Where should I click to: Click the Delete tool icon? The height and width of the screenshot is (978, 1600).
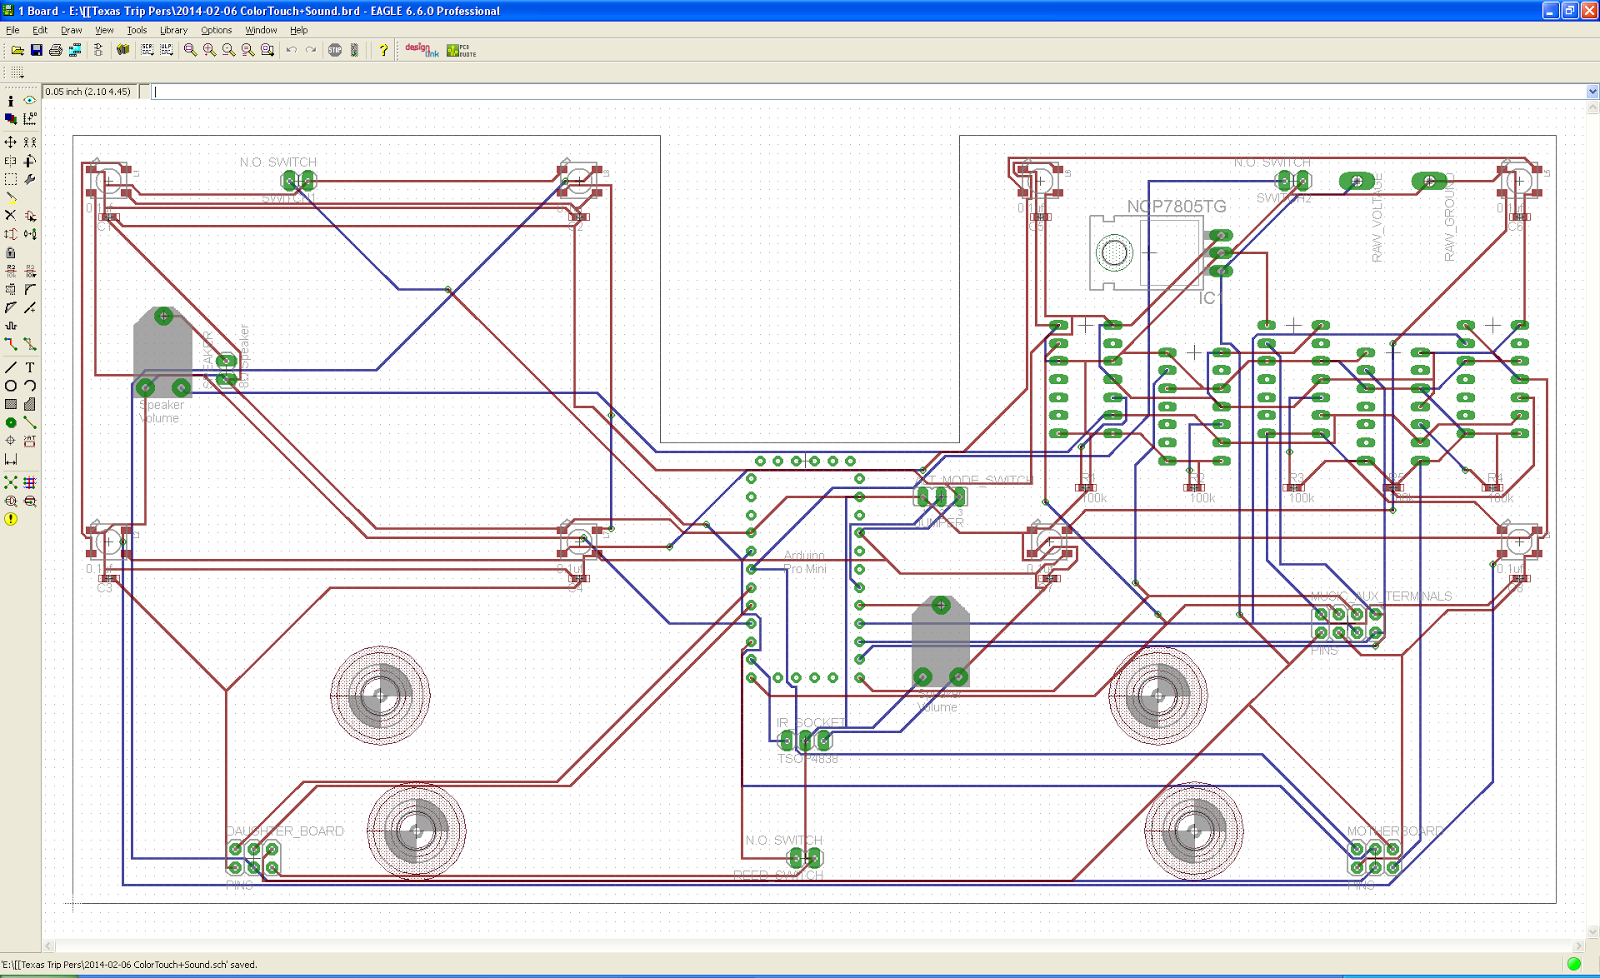pos(11,215)
